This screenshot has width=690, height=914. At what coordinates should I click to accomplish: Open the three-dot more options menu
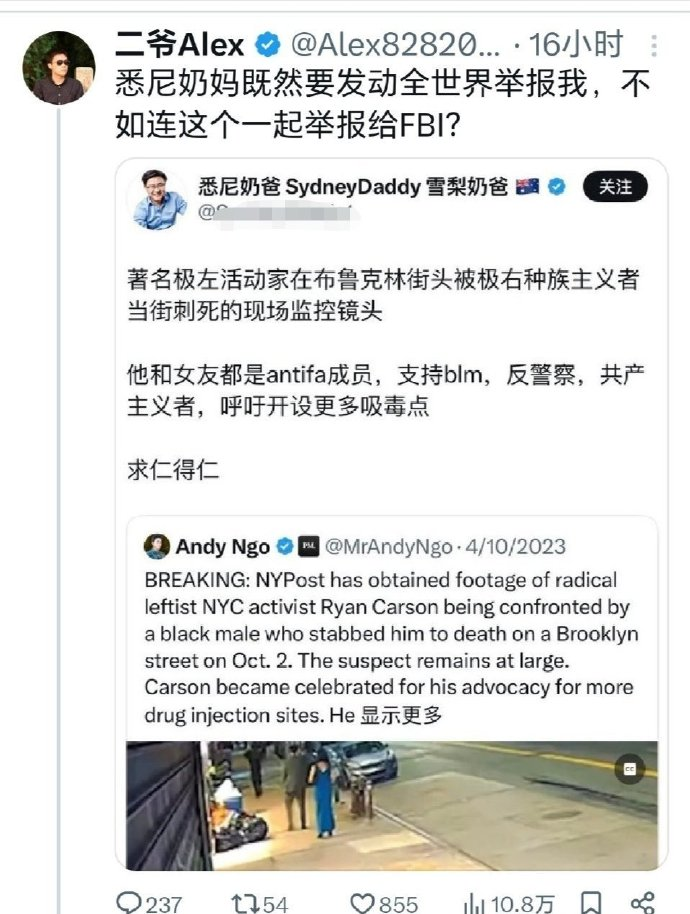(654, 45)
